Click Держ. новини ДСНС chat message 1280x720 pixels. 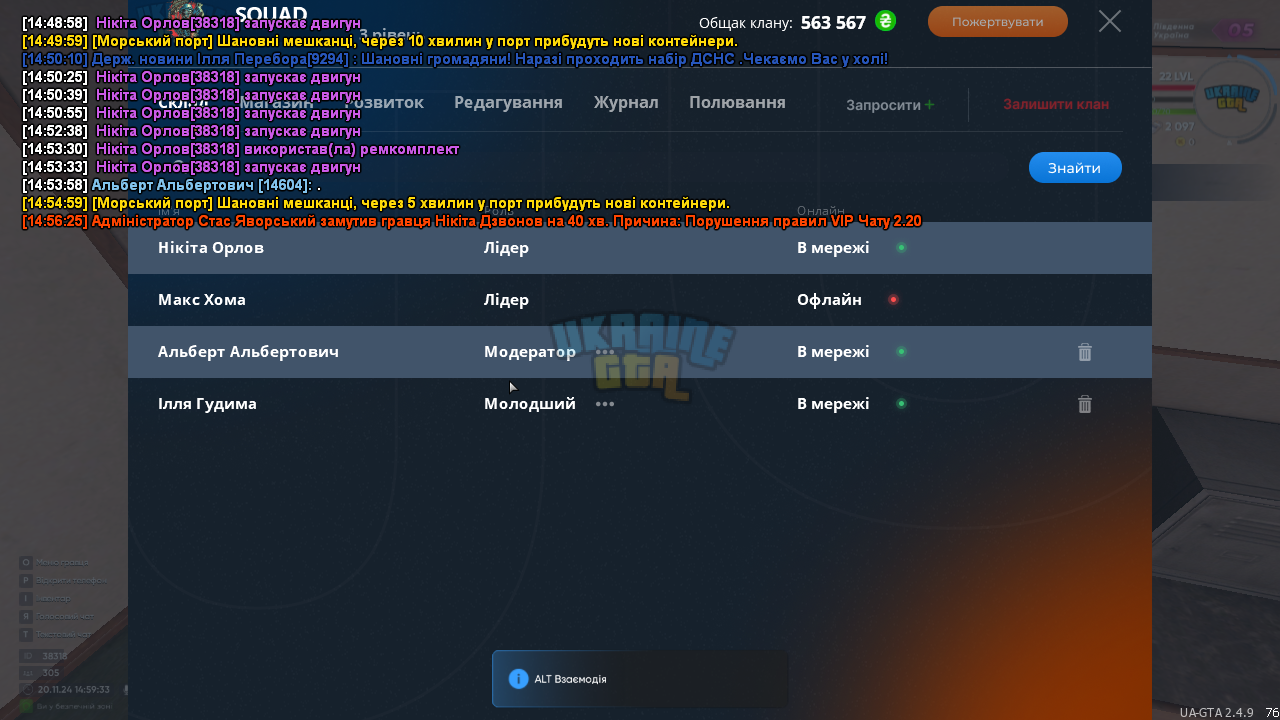tap(455, 59)
